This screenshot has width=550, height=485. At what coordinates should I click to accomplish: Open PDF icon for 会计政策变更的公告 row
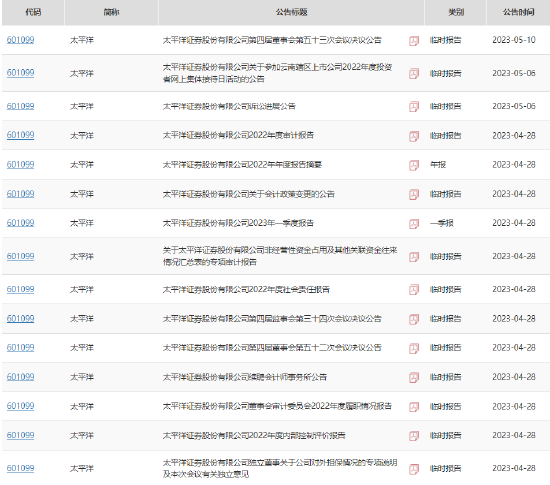click(414, 194)
